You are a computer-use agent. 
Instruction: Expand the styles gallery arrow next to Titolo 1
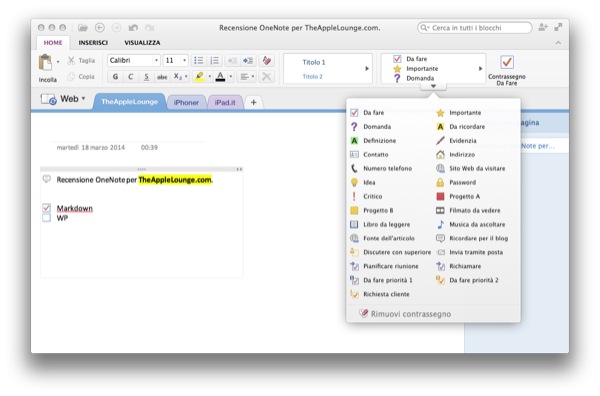[x=367, y=68]
